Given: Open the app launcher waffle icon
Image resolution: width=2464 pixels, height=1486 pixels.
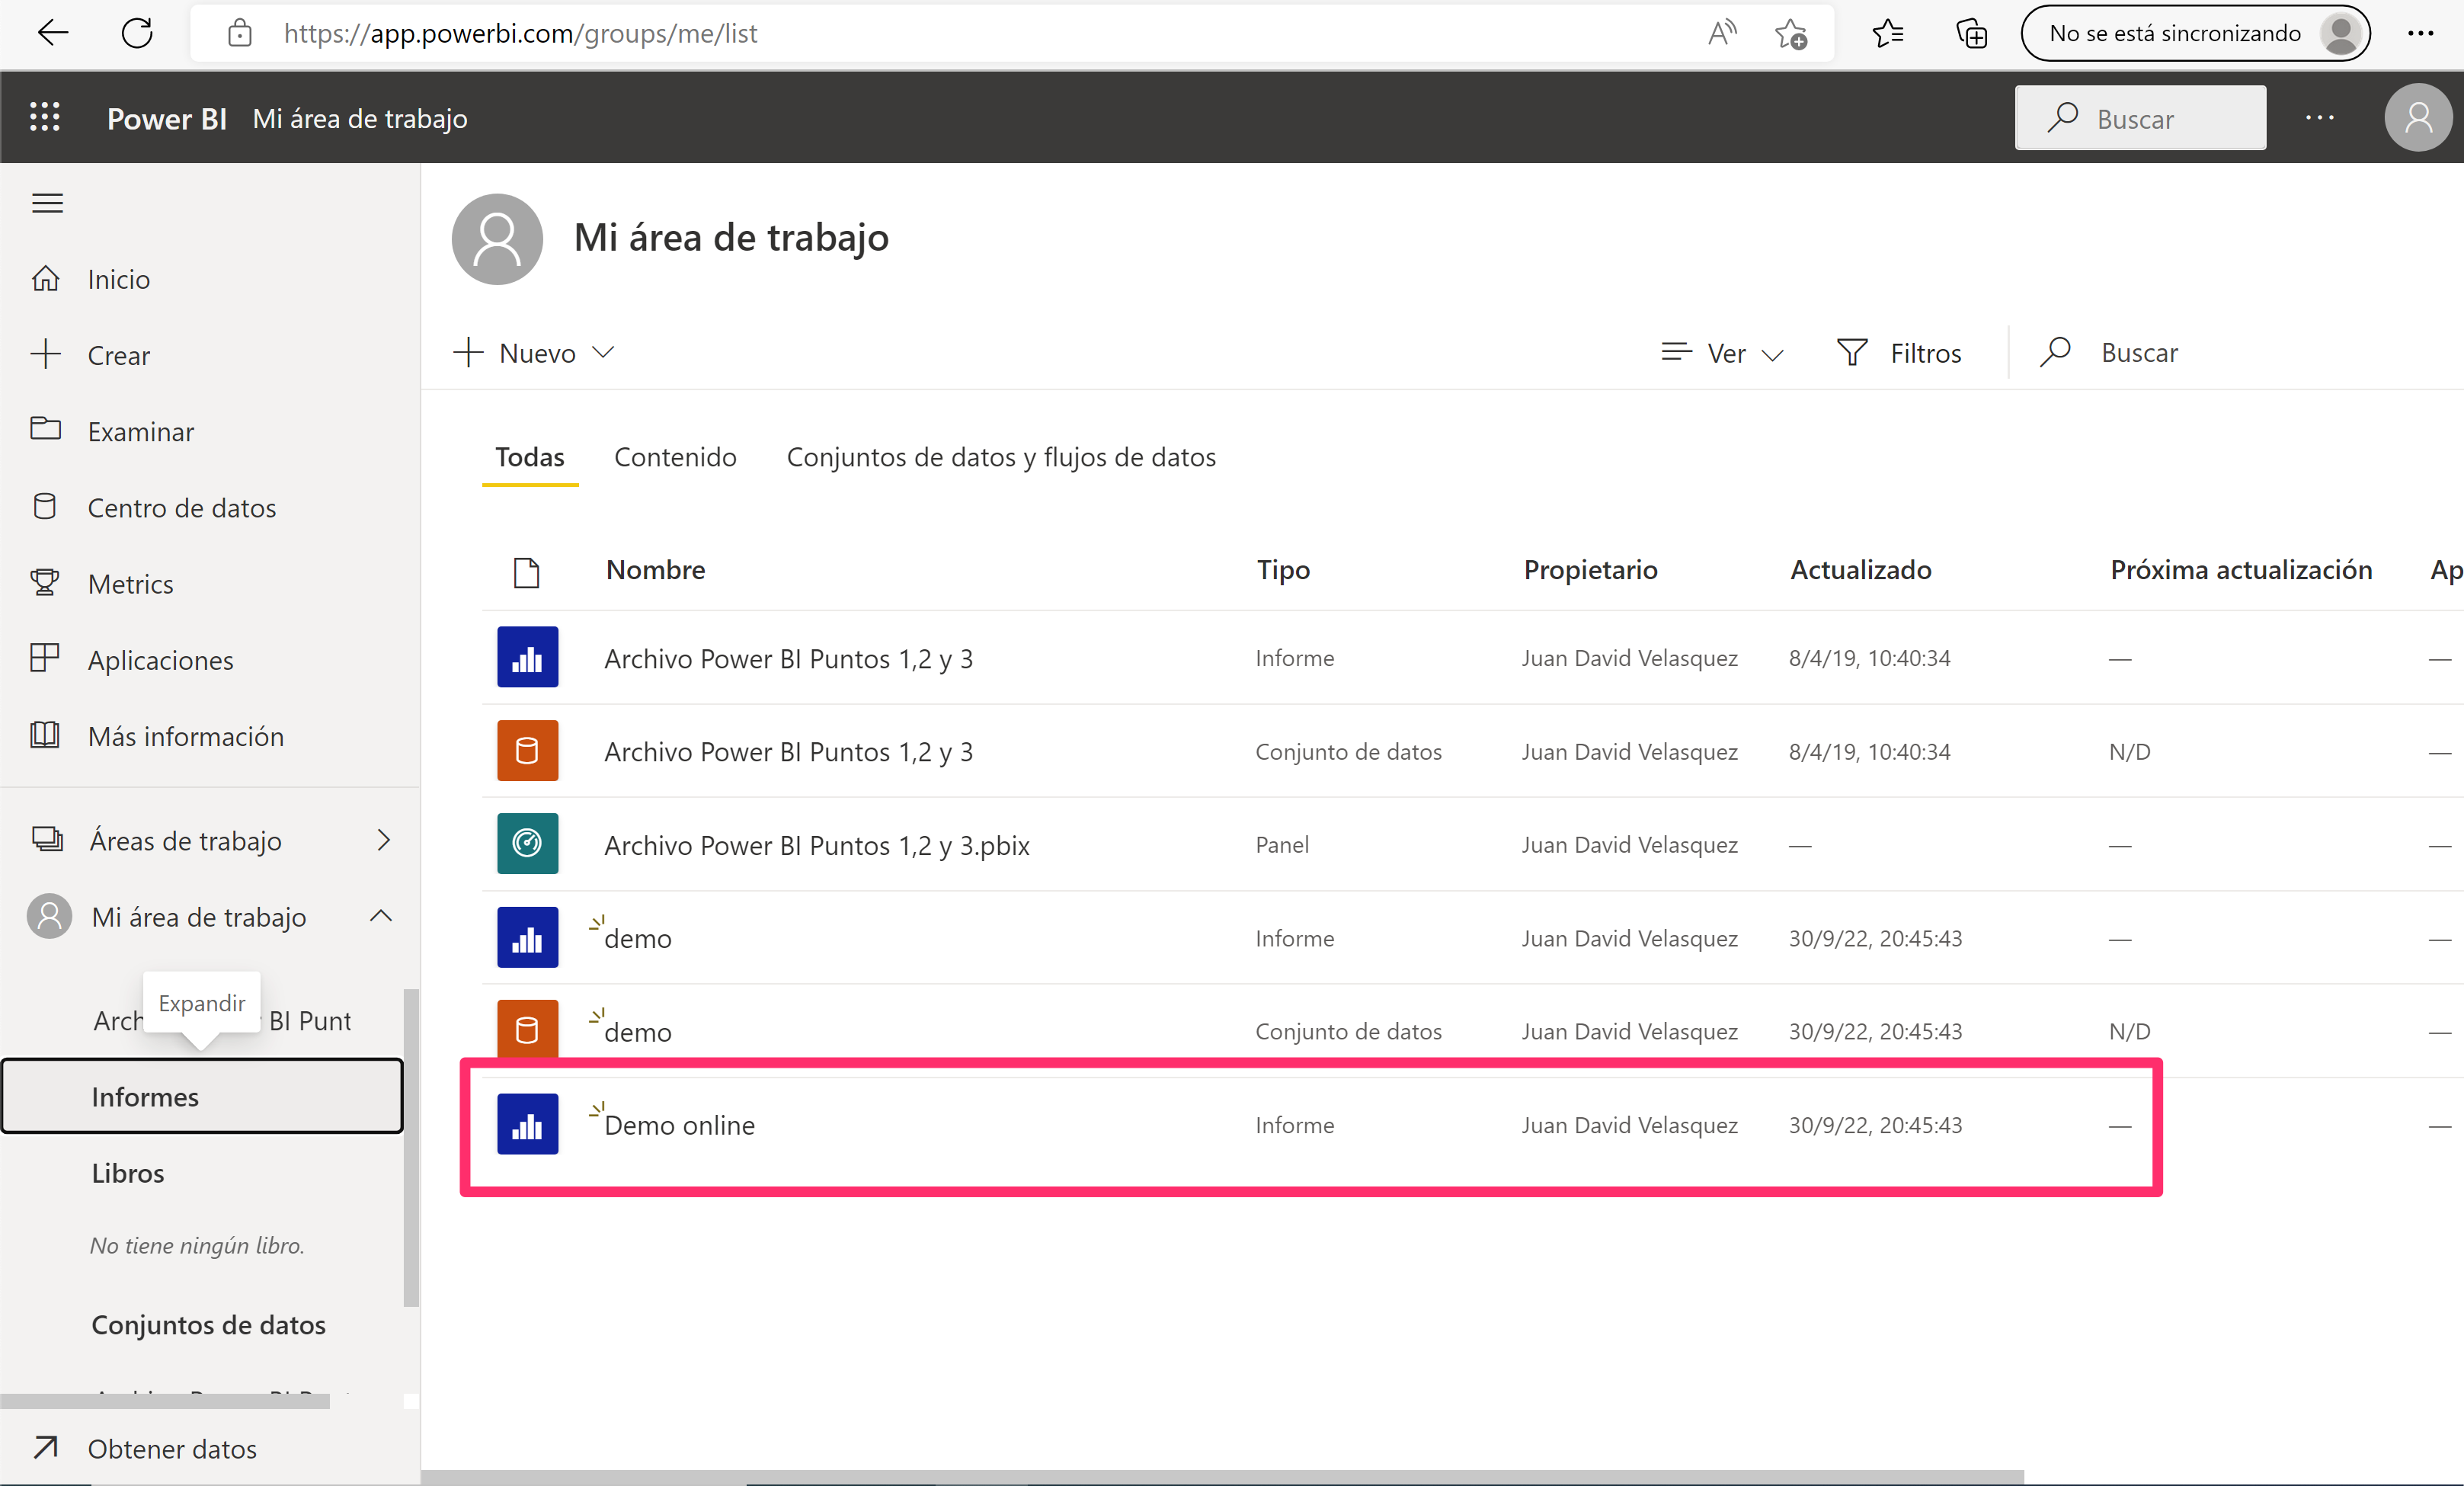Looking at the screenshot, I should tap(45, 118).
